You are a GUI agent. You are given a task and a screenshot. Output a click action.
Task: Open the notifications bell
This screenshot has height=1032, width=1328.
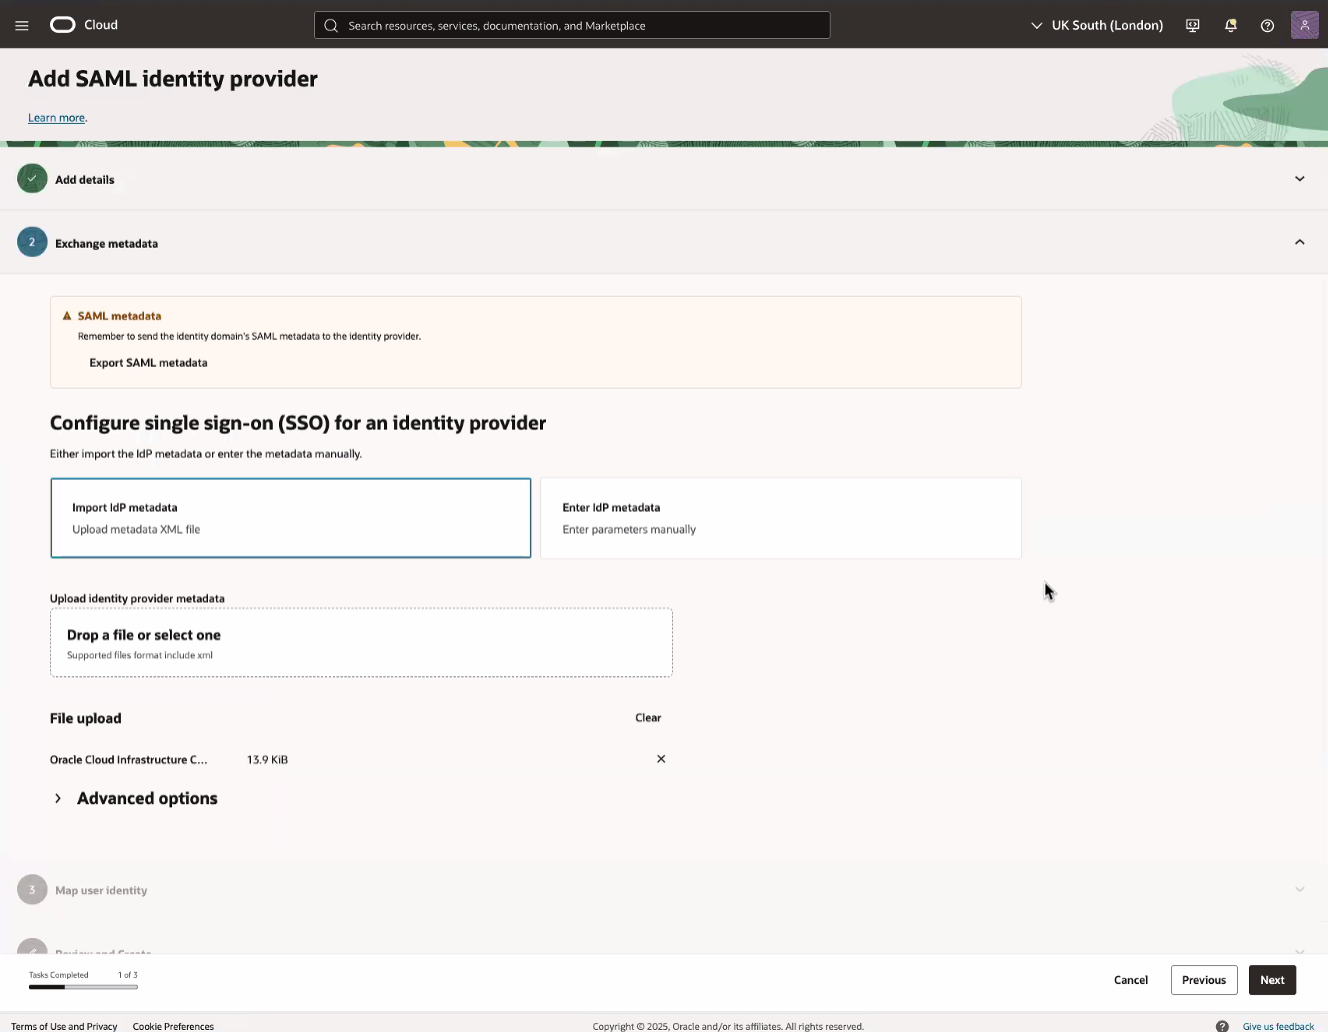(1230, 25)
